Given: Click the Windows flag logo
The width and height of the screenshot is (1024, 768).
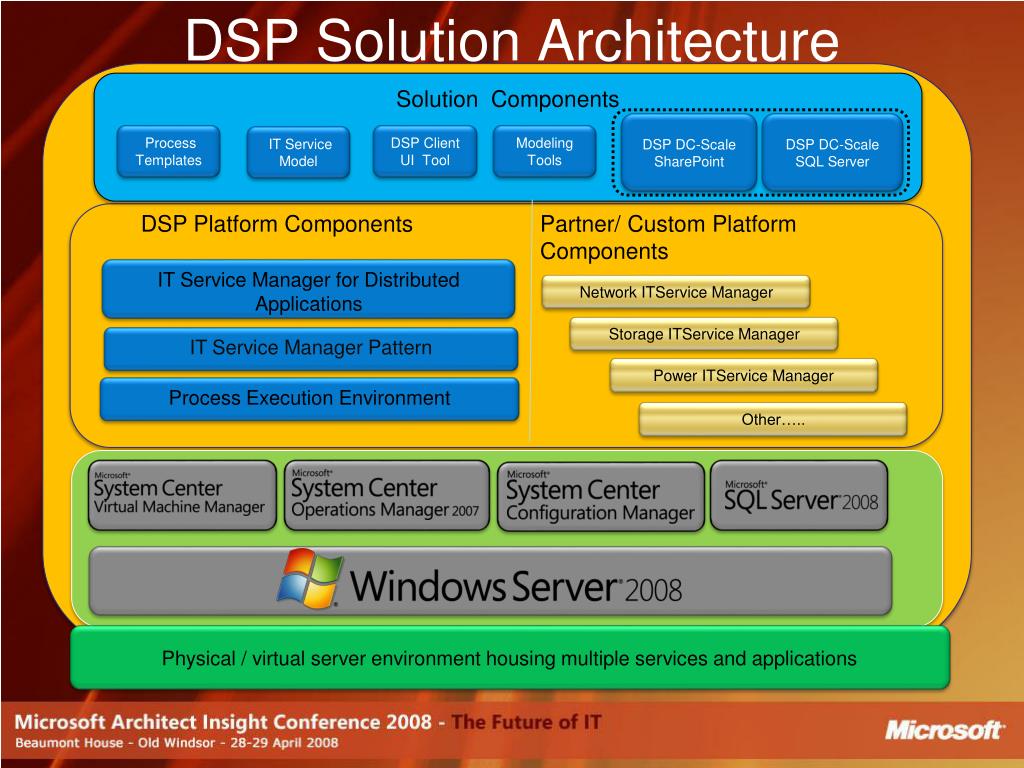Looking at the screenshot, I should pos(310,578).
